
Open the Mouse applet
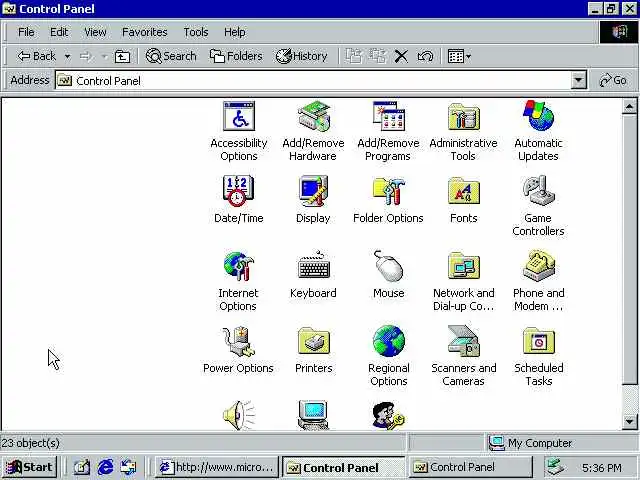(388, 275)
